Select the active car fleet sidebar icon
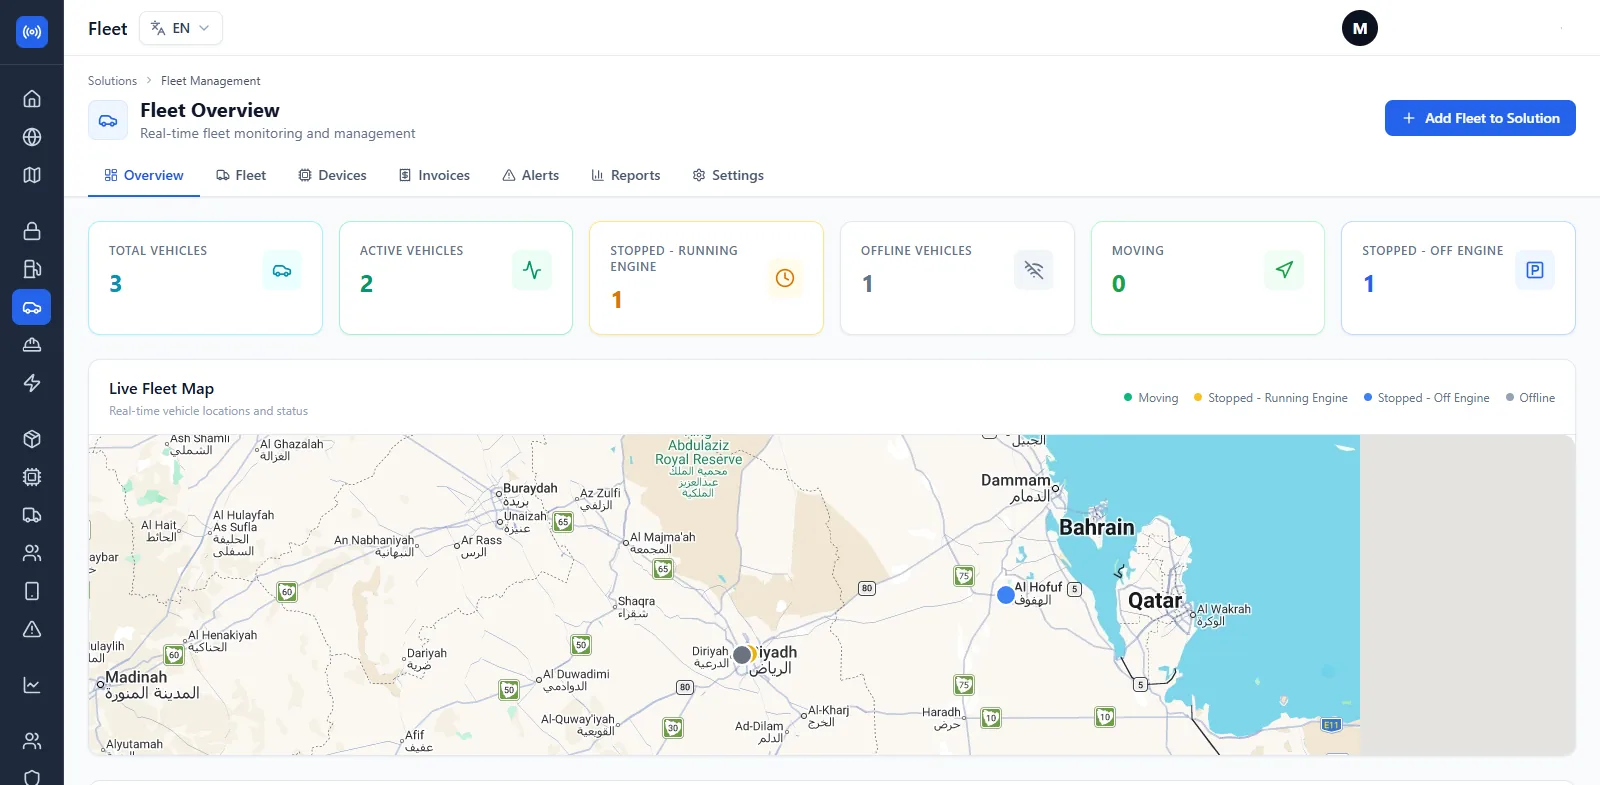Screen dimensions: 1600x785 point(32,307)
